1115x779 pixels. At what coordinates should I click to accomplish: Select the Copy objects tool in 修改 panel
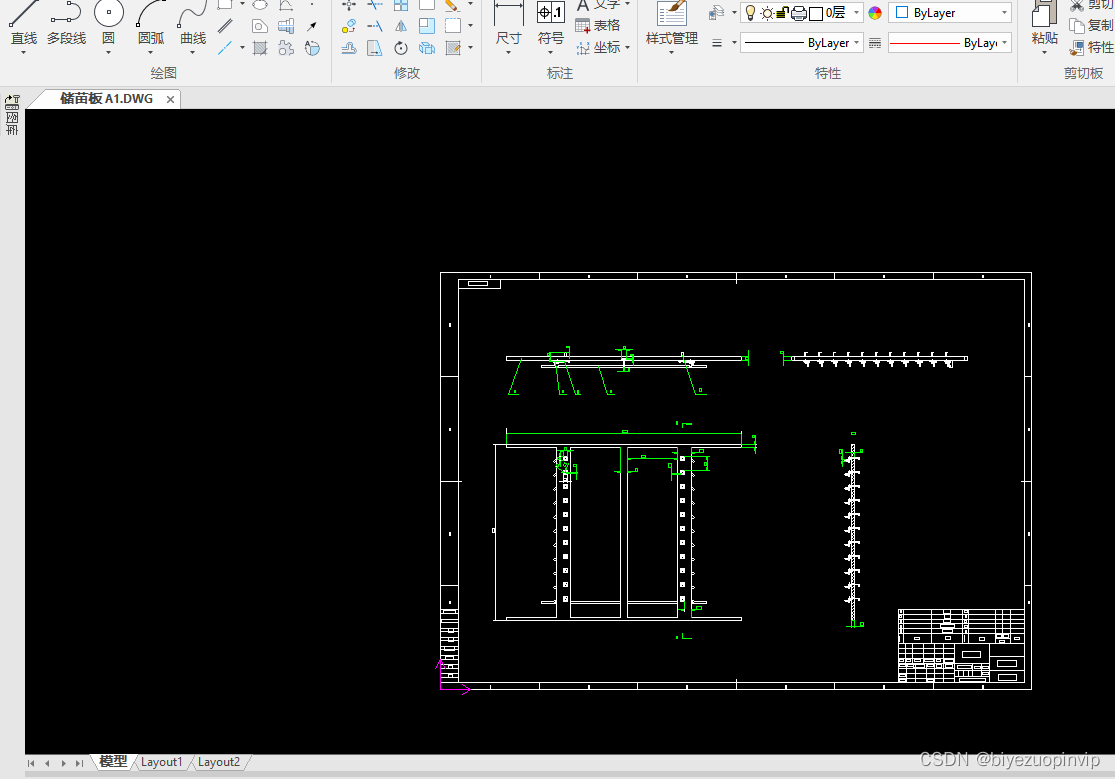[348, 26]
